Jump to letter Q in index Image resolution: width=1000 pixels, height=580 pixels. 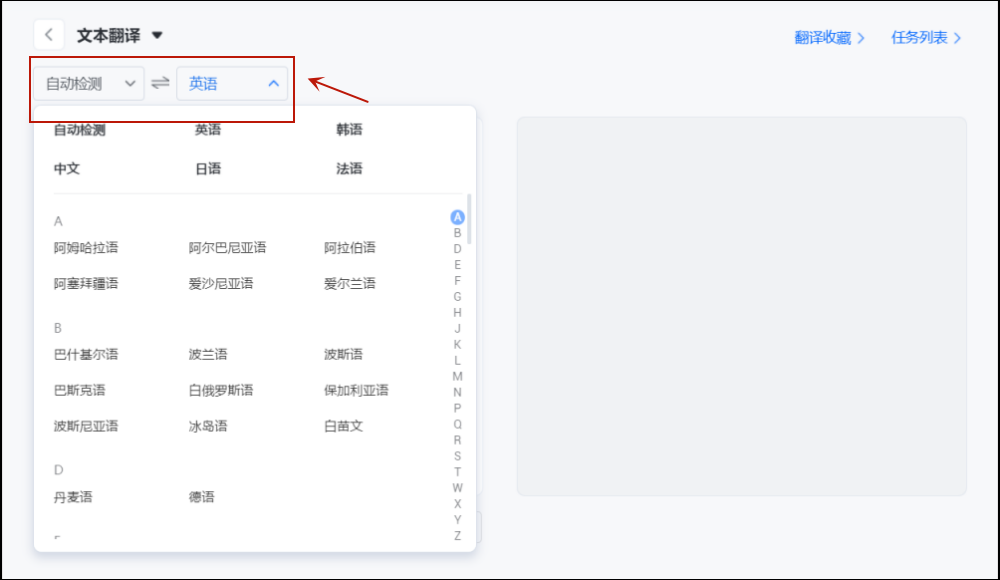coord(457,424)
